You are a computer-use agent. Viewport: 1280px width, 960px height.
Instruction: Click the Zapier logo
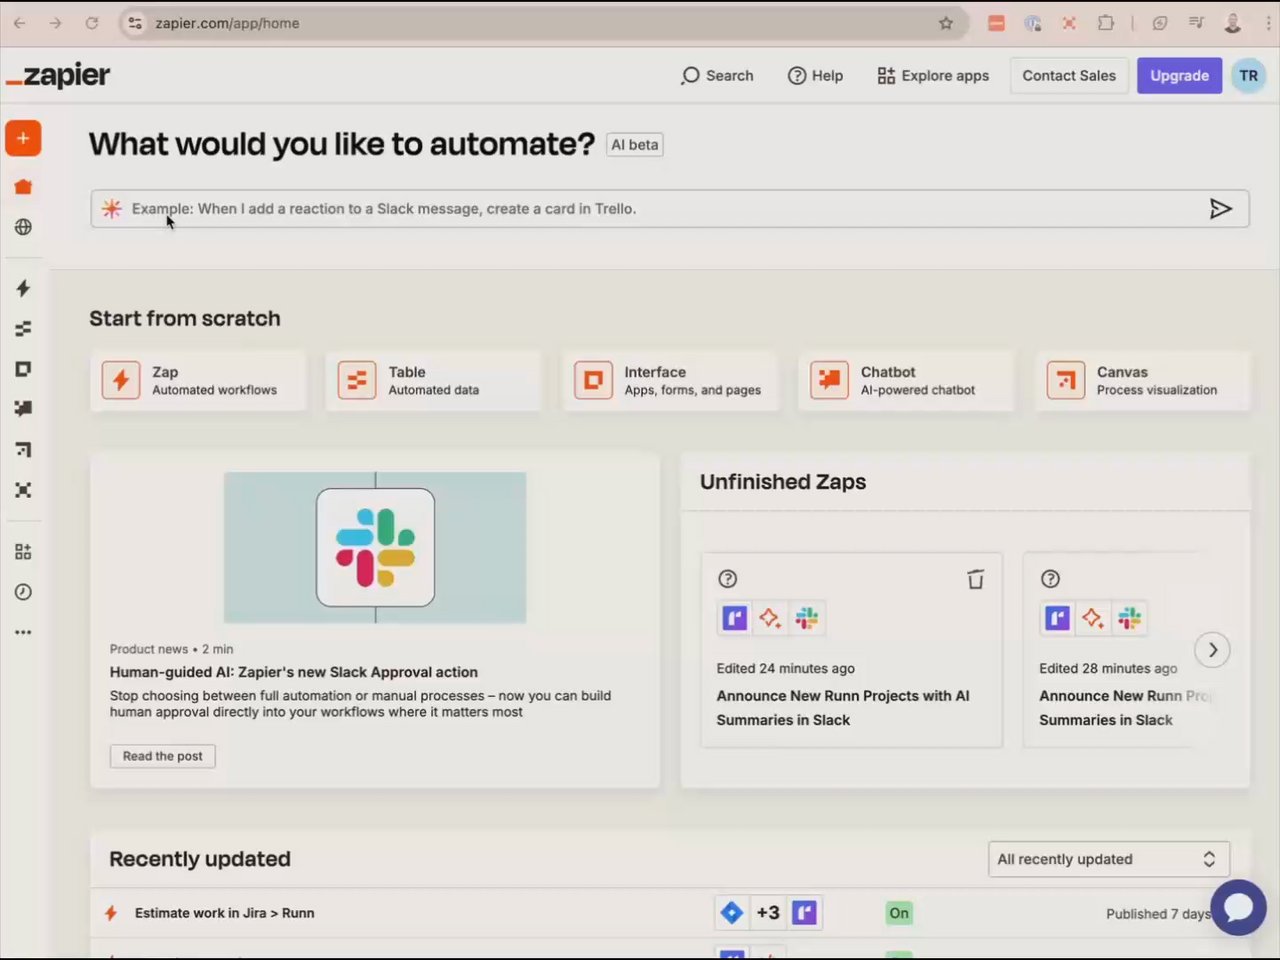tap(58, 76)
